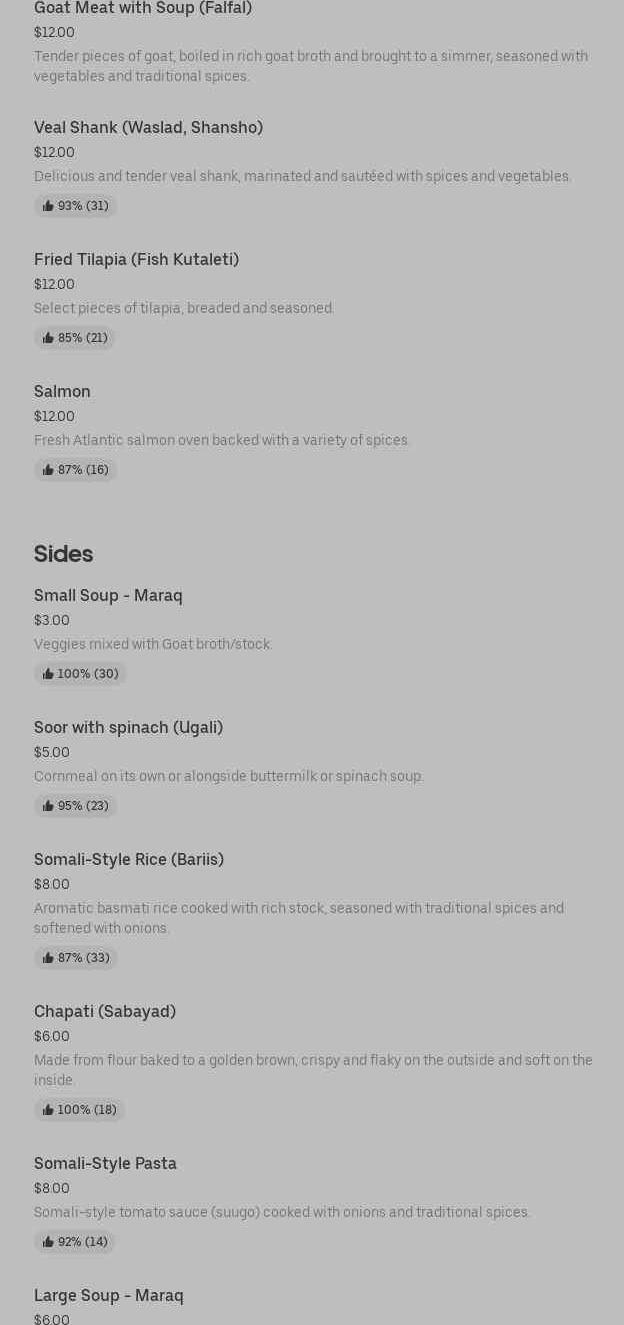
Task: Open Veal Shank (Waslad, Shansho) item
Action: coord(148,128)
